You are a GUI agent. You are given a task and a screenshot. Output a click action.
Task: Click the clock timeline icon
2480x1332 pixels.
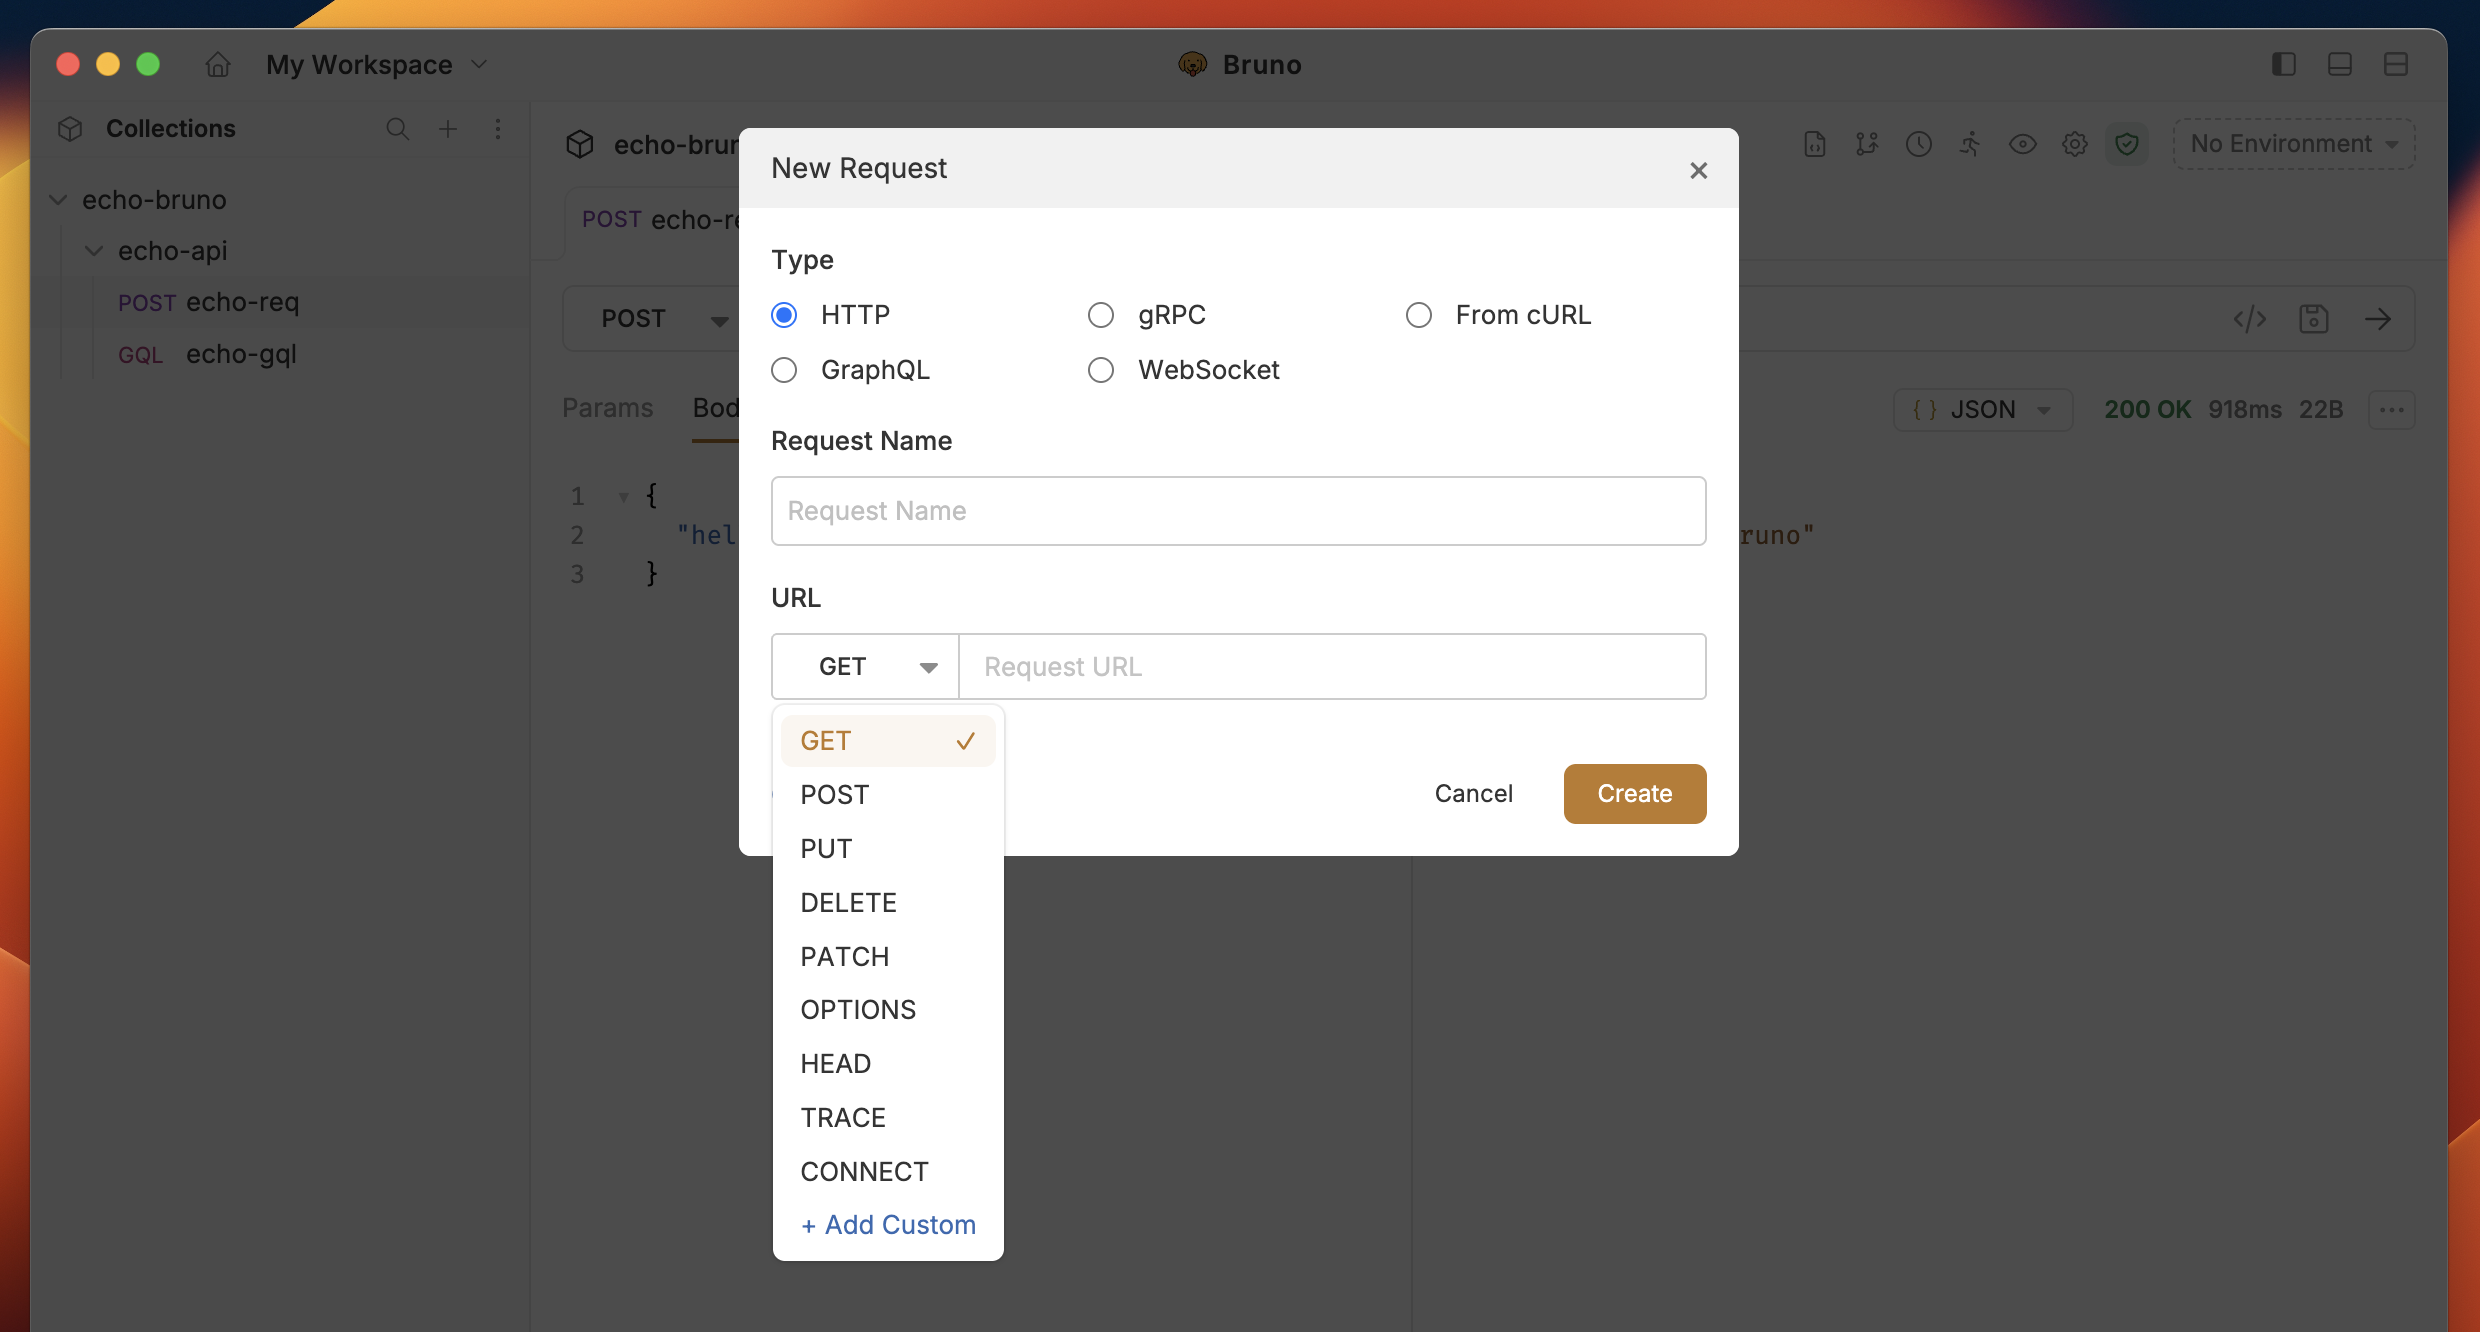pyautogui.click(x=1918, y=144)
